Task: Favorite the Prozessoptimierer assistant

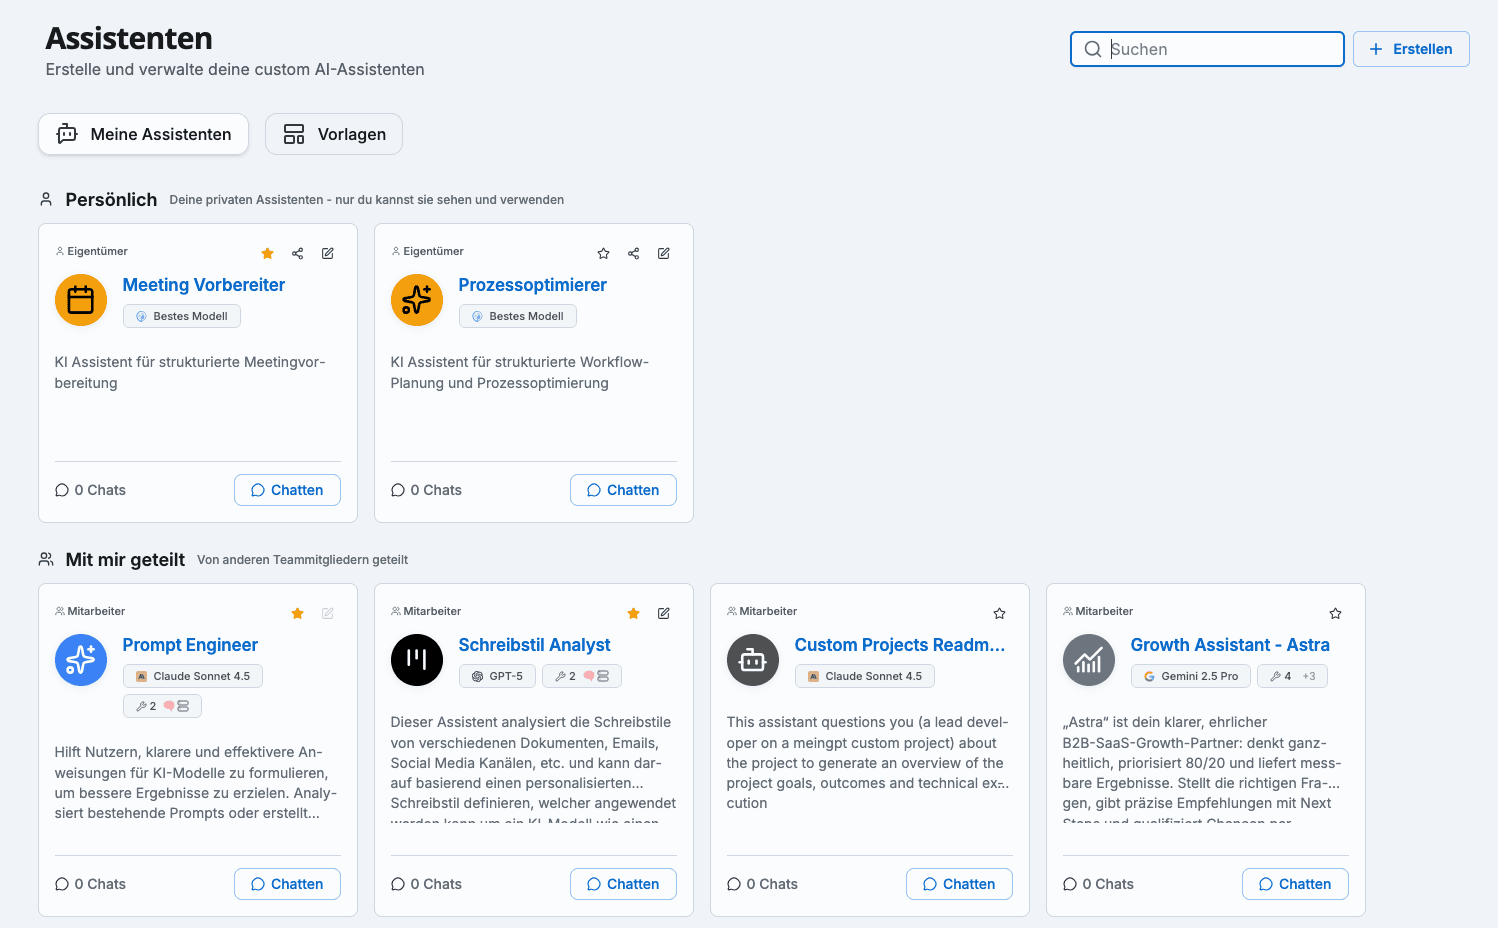Action: click(x=603, y=254)
